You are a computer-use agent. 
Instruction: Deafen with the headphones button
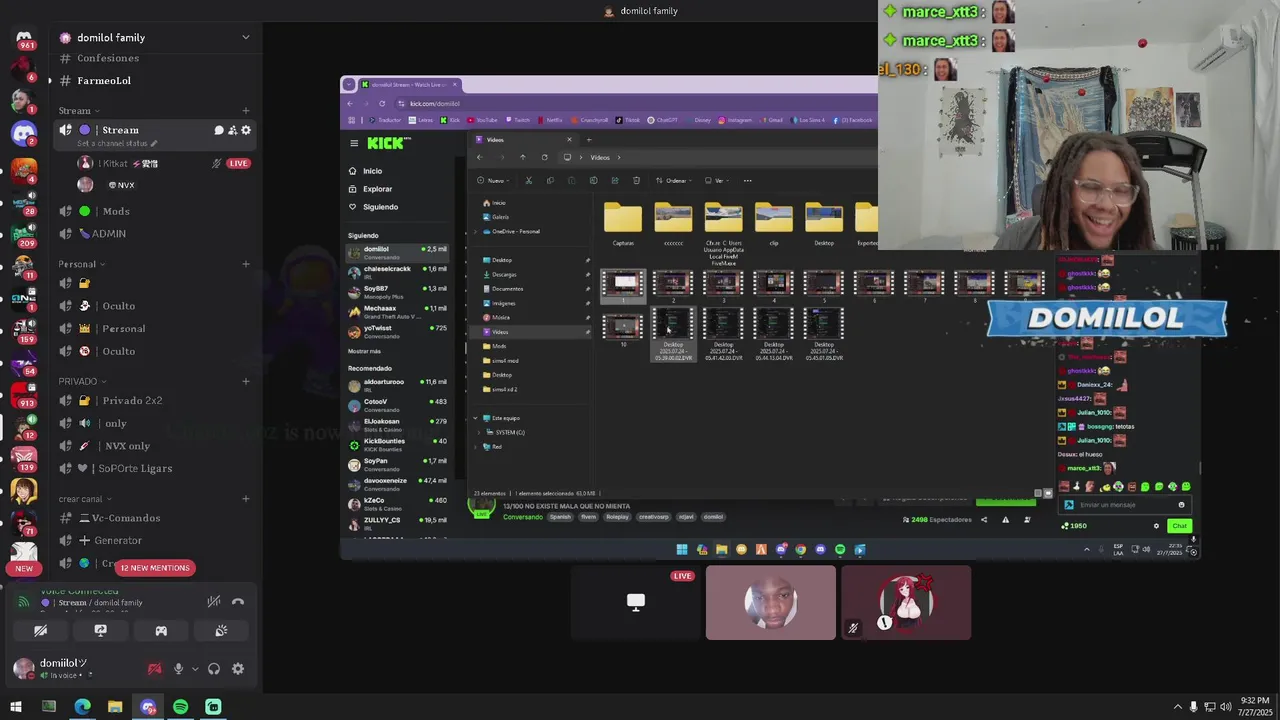213,669
